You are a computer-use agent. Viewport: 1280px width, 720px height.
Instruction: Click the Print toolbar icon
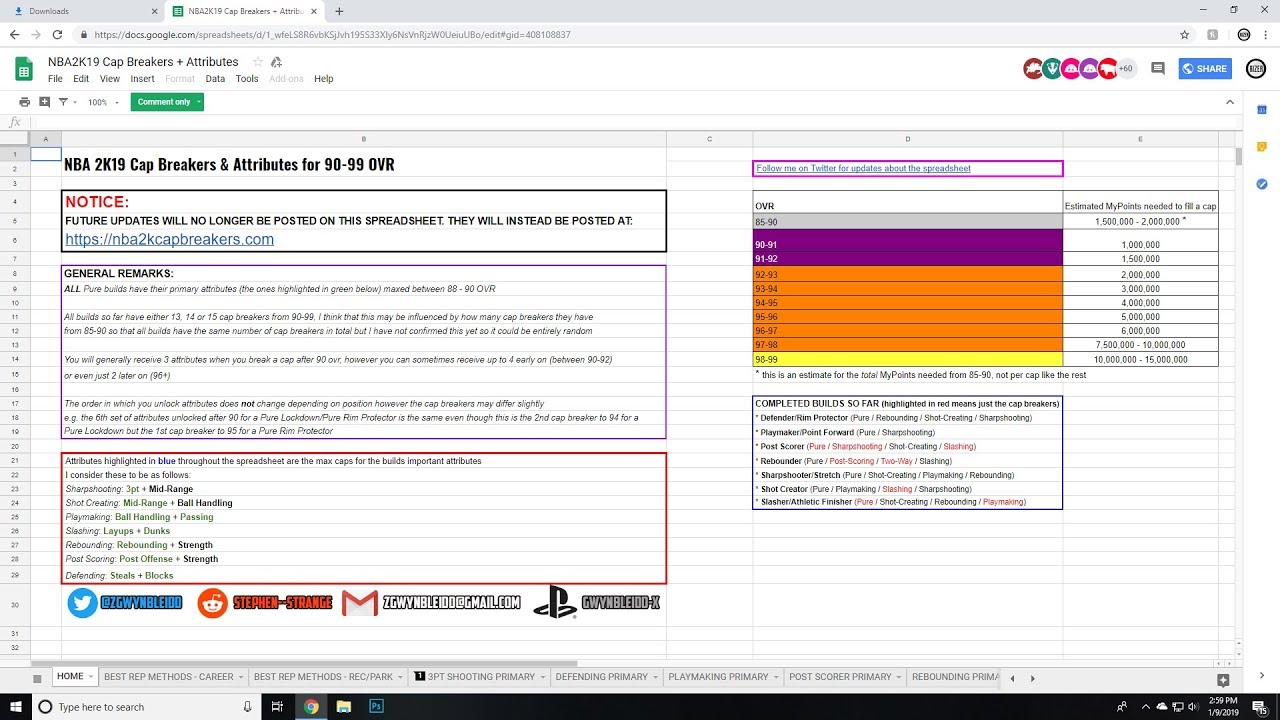click(x=25, y=102)
